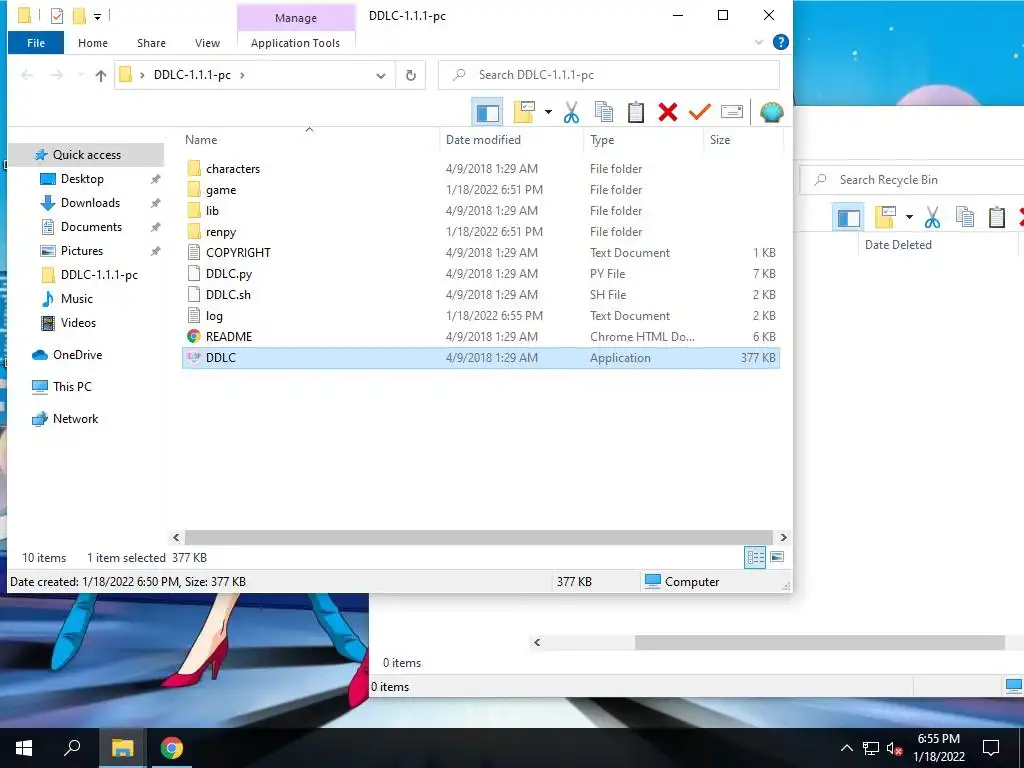This screenshot has width=1024, height=768.
Task: Open Documents in navigation pane
Action: 91,227
